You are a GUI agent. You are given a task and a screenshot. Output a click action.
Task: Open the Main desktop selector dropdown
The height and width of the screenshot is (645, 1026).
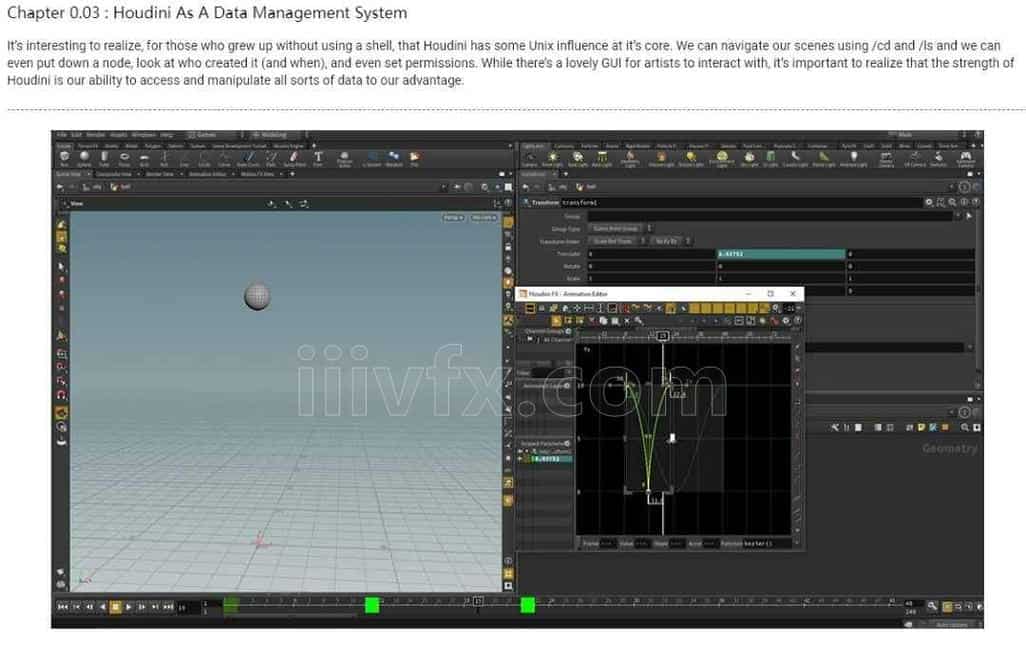(926, 135)
